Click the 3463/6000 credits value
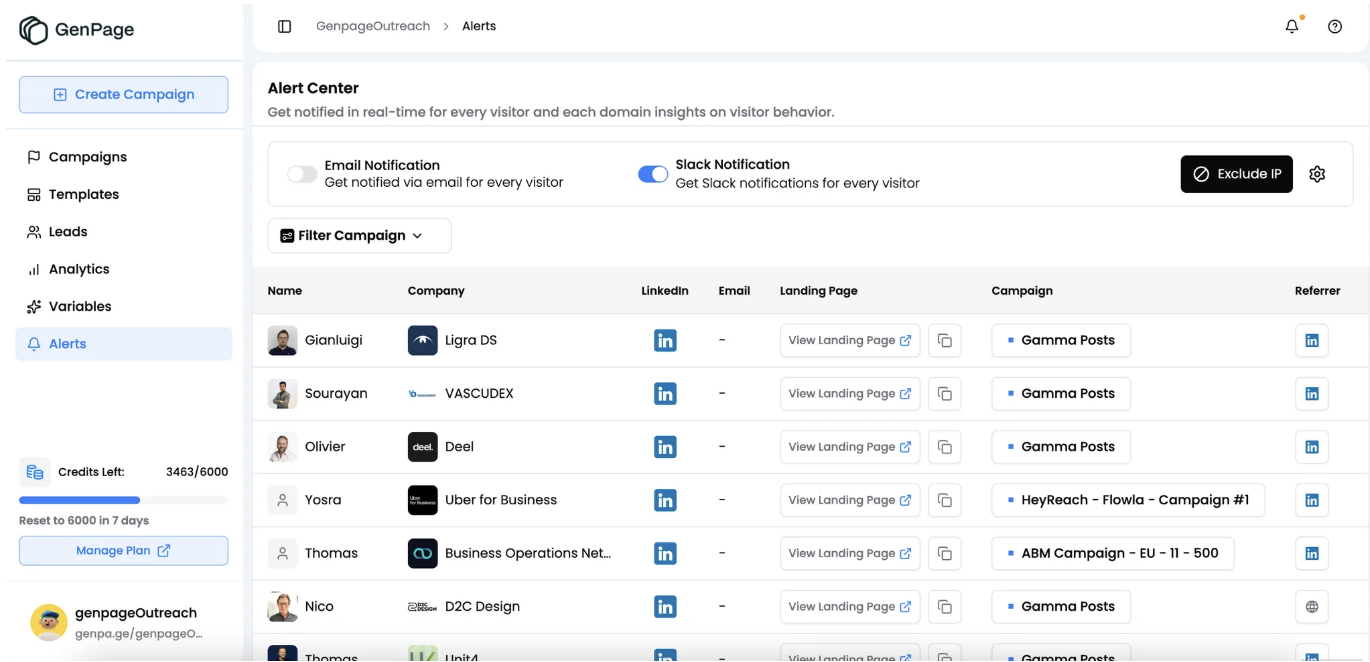The height and width of the screenshot is (662, 1370). [x=197, y=472]
